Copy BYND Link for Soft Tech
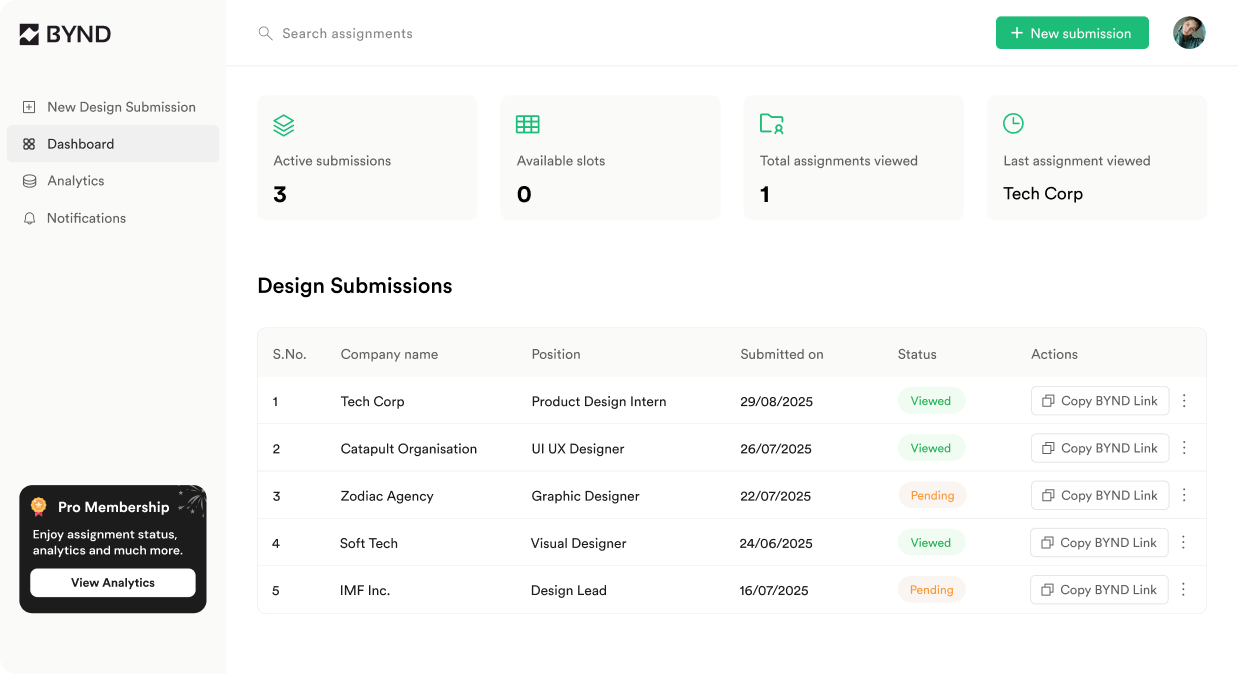Screen dimensions: 1239x674 (x=1098, y=543)
